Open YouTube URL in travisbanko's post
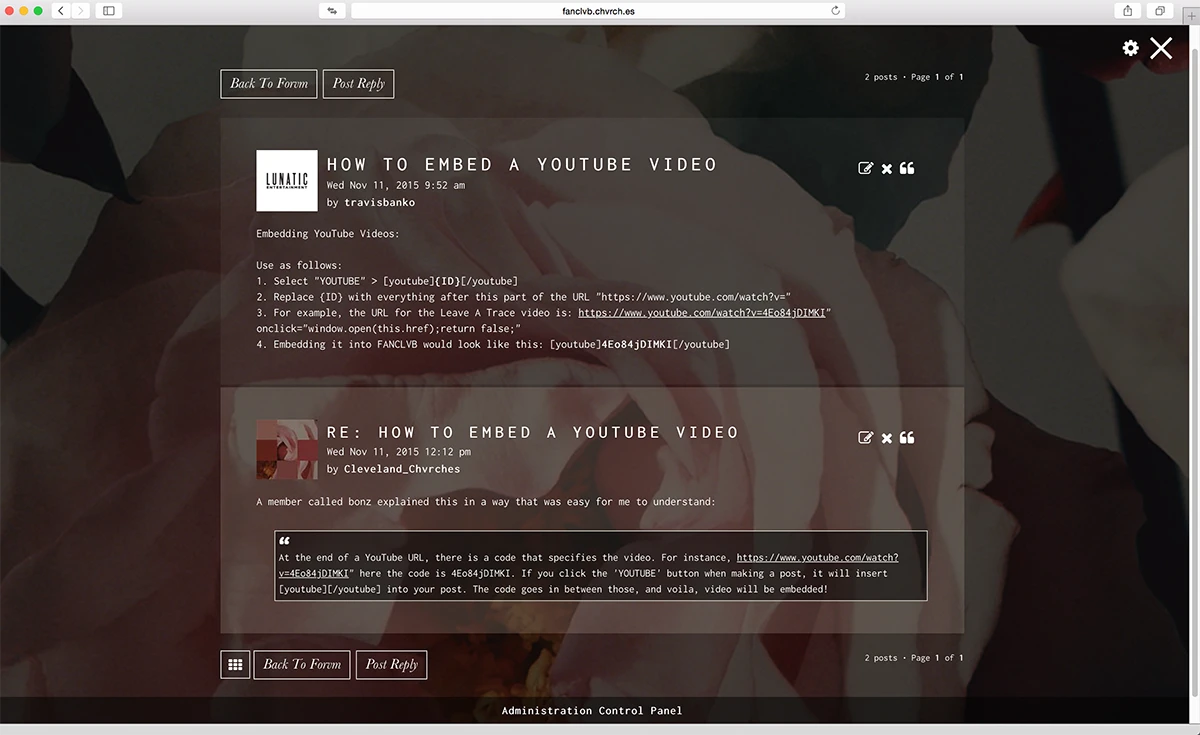The width and height of the screenshot is (1200, 735). pyautogui.click(x=702, y=312)
